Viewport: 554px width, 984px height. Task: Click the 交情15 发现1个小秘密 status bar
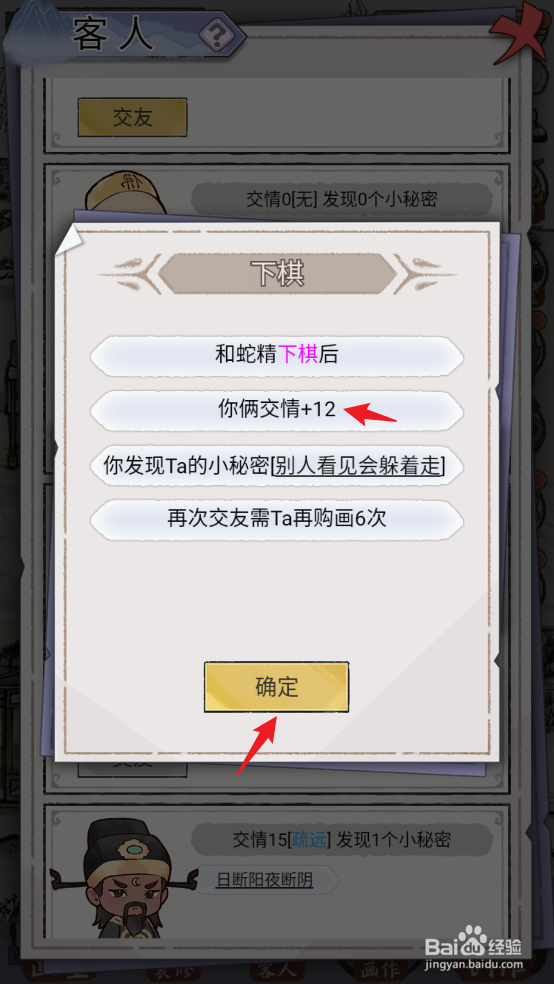341,840
